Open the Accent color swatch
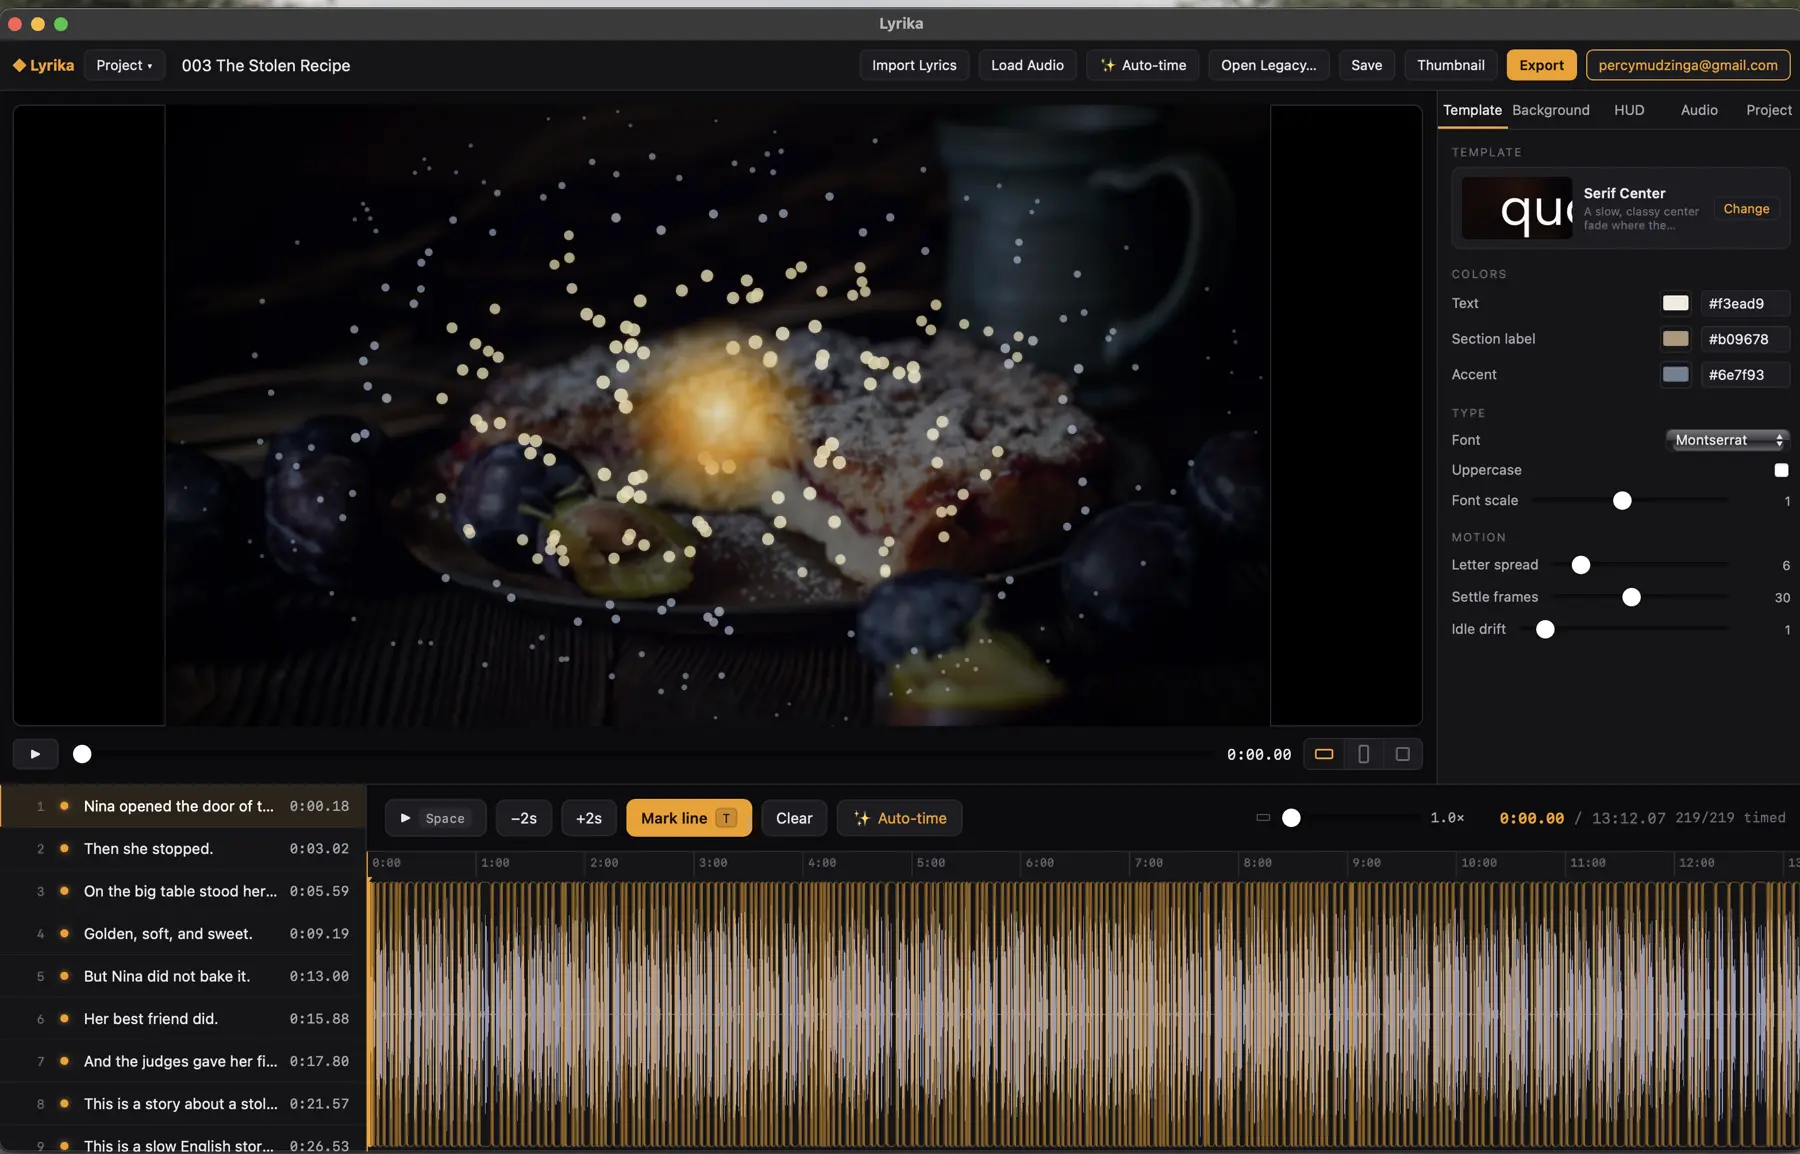 pyautogui.click(x=1675, y=375)
